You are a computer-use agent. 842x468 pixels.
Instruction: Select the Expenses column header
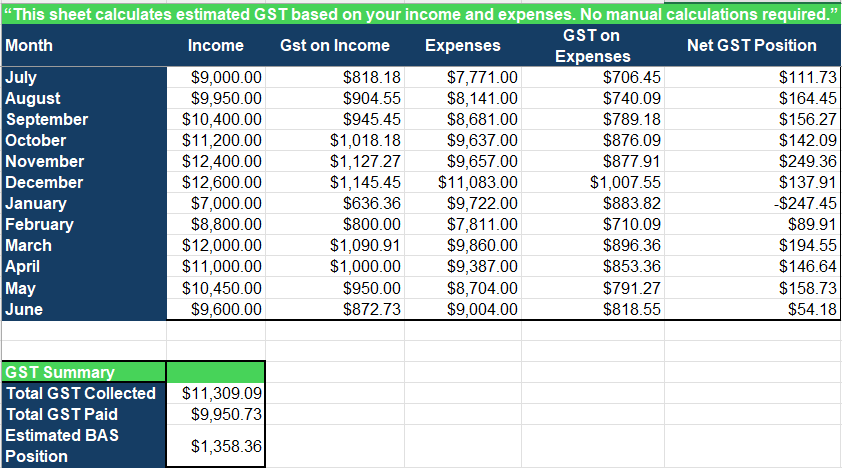463,46
